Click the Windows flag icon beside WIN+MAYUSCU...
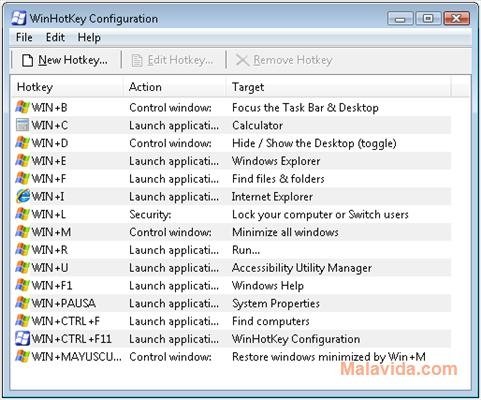Viewport: 481px width, 400px height. click(x=22, y=357)
